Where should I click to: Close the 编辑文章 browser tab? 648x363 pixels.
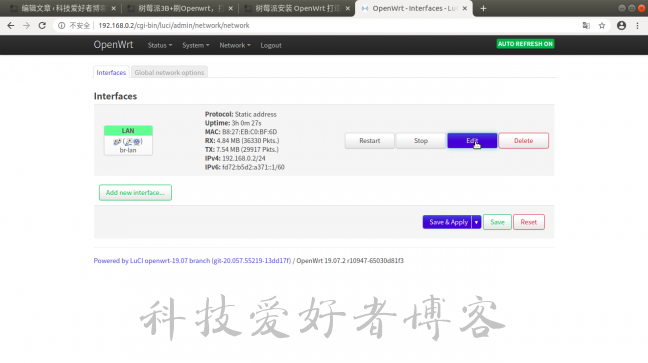114,8
